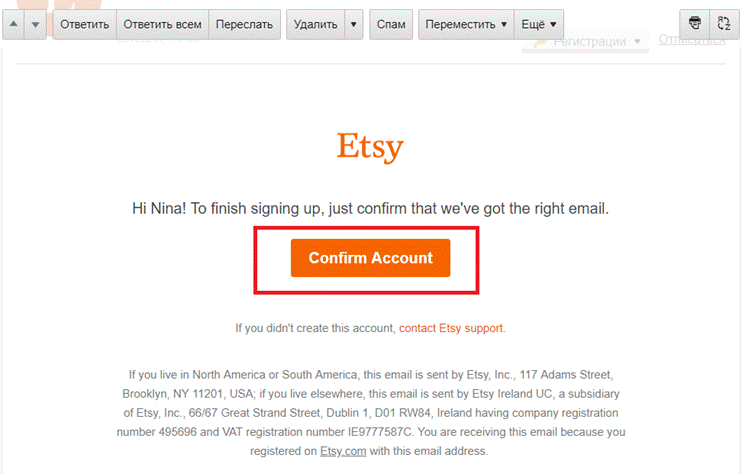
Task: Delete the message with Удалить
Action: (315, 24)
